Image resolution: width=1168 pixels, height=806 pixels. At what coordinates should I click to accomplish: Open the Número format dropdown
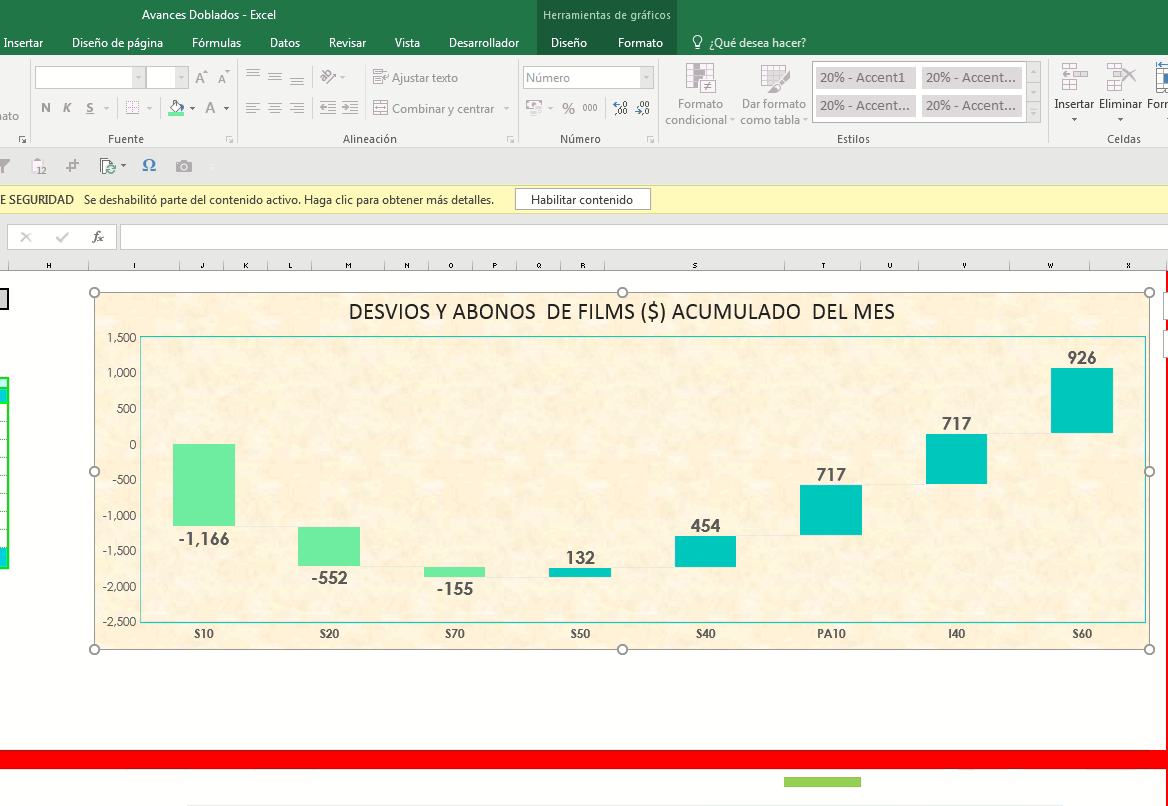(646, 78)
